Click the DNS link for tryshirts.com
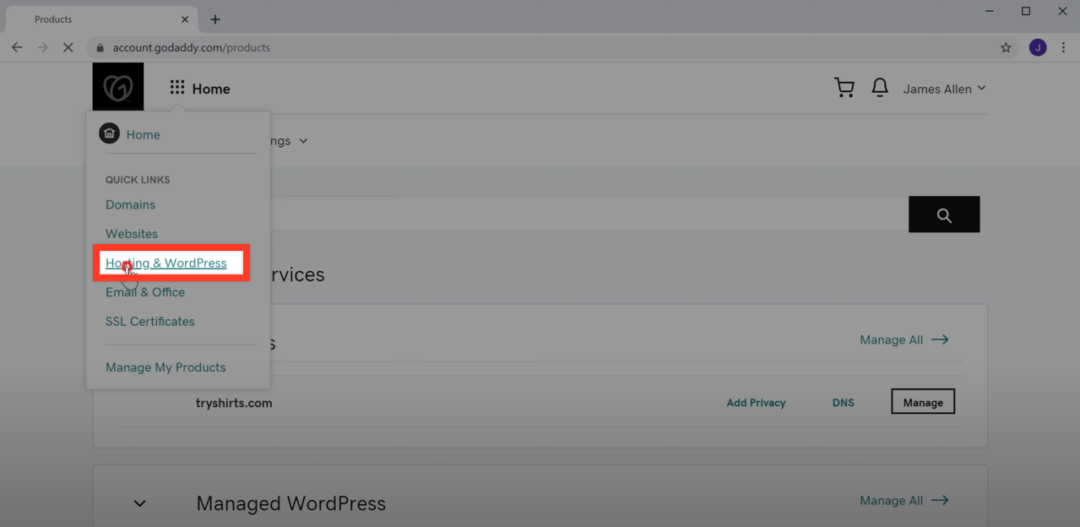 [x=843, y=403]
